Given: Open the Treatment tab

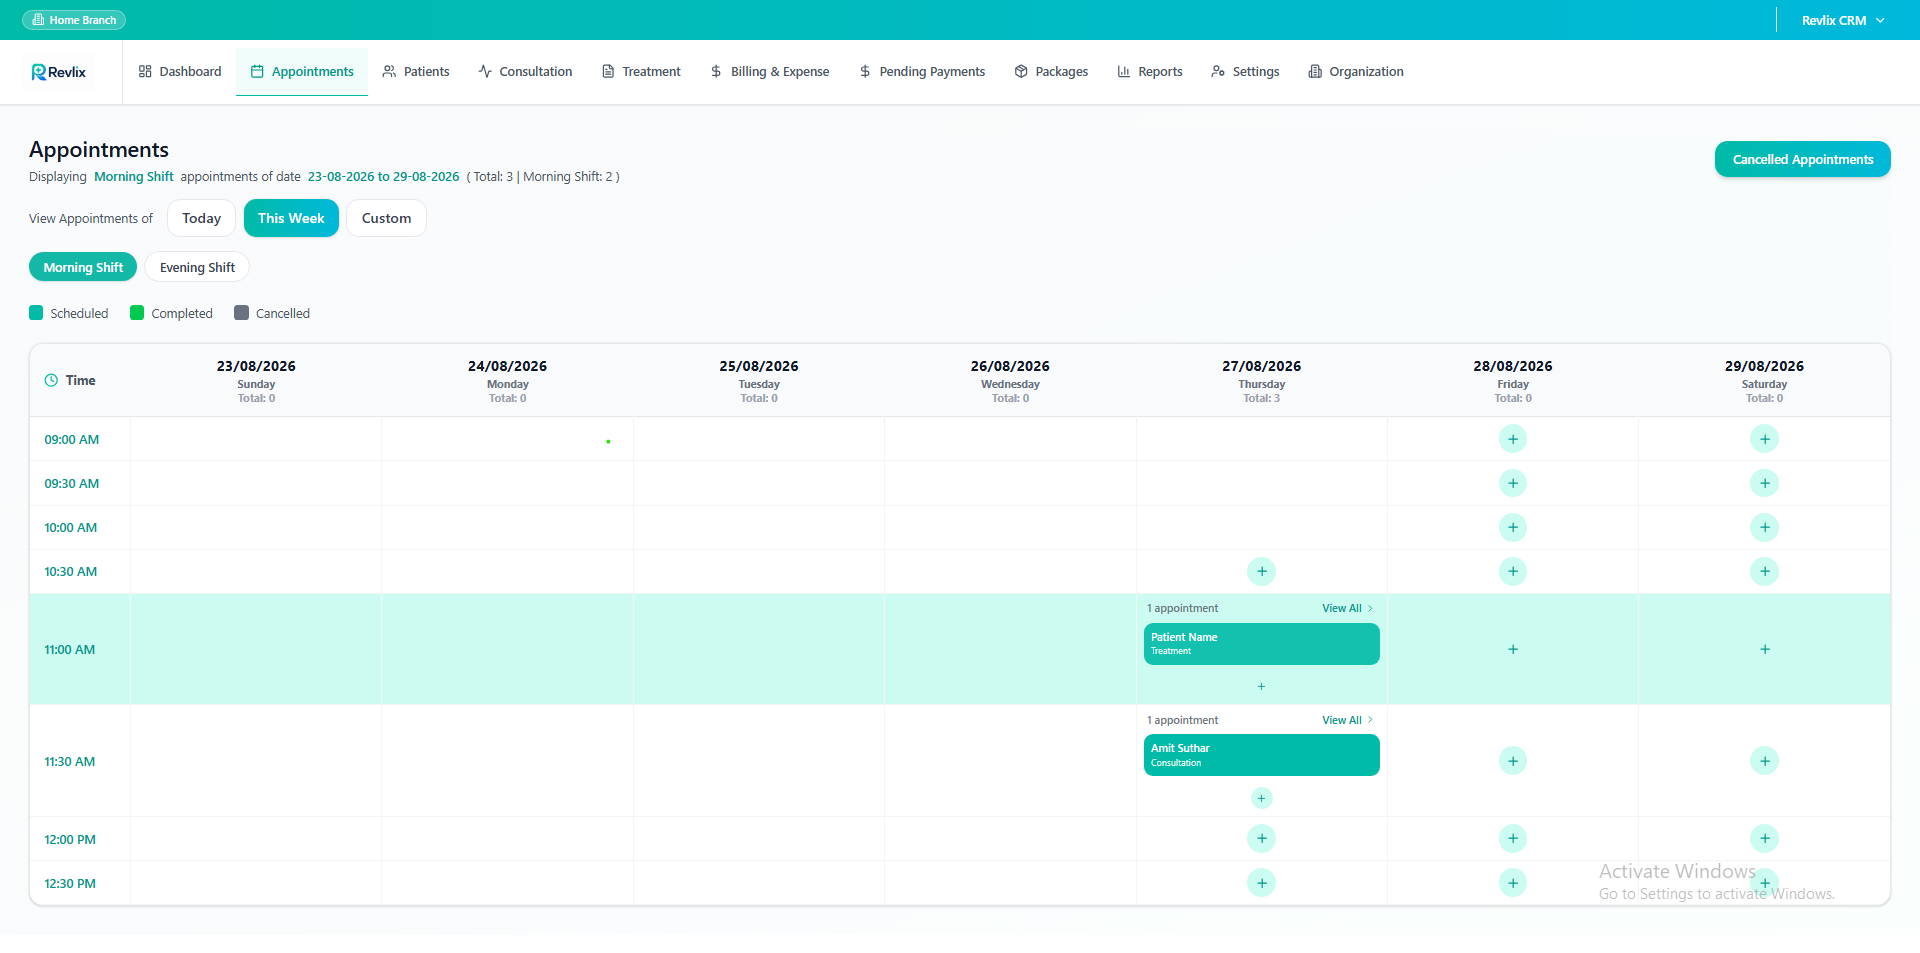Looking at the screenshot, I should (x=641, y=72).
